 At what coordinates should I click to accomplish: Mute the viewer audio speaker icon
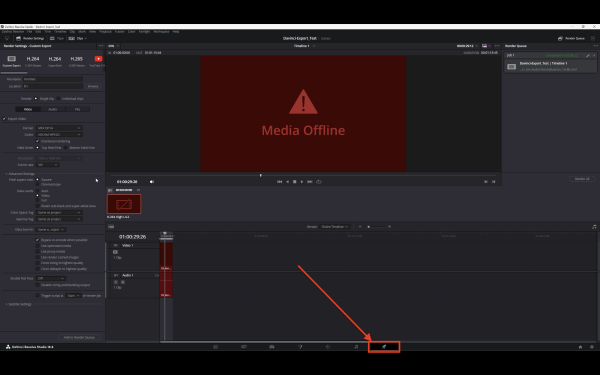pyautogui.click(x=152, y=182)
